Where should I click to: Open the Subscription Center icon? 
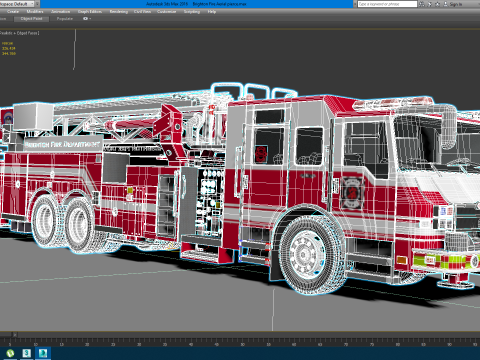[x=430, y=4]
